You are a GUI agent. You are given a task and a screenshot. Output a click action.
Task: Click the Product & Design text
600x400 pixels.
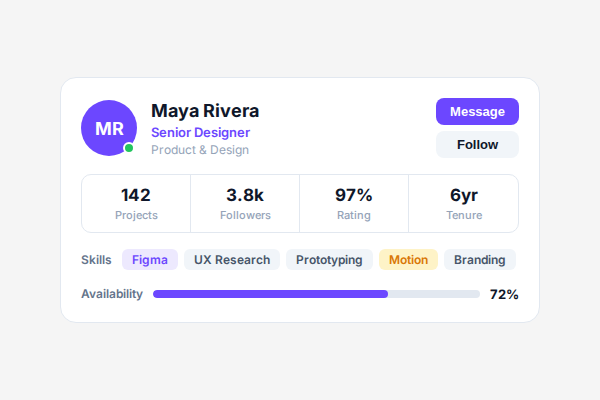[x=200, y=150]
